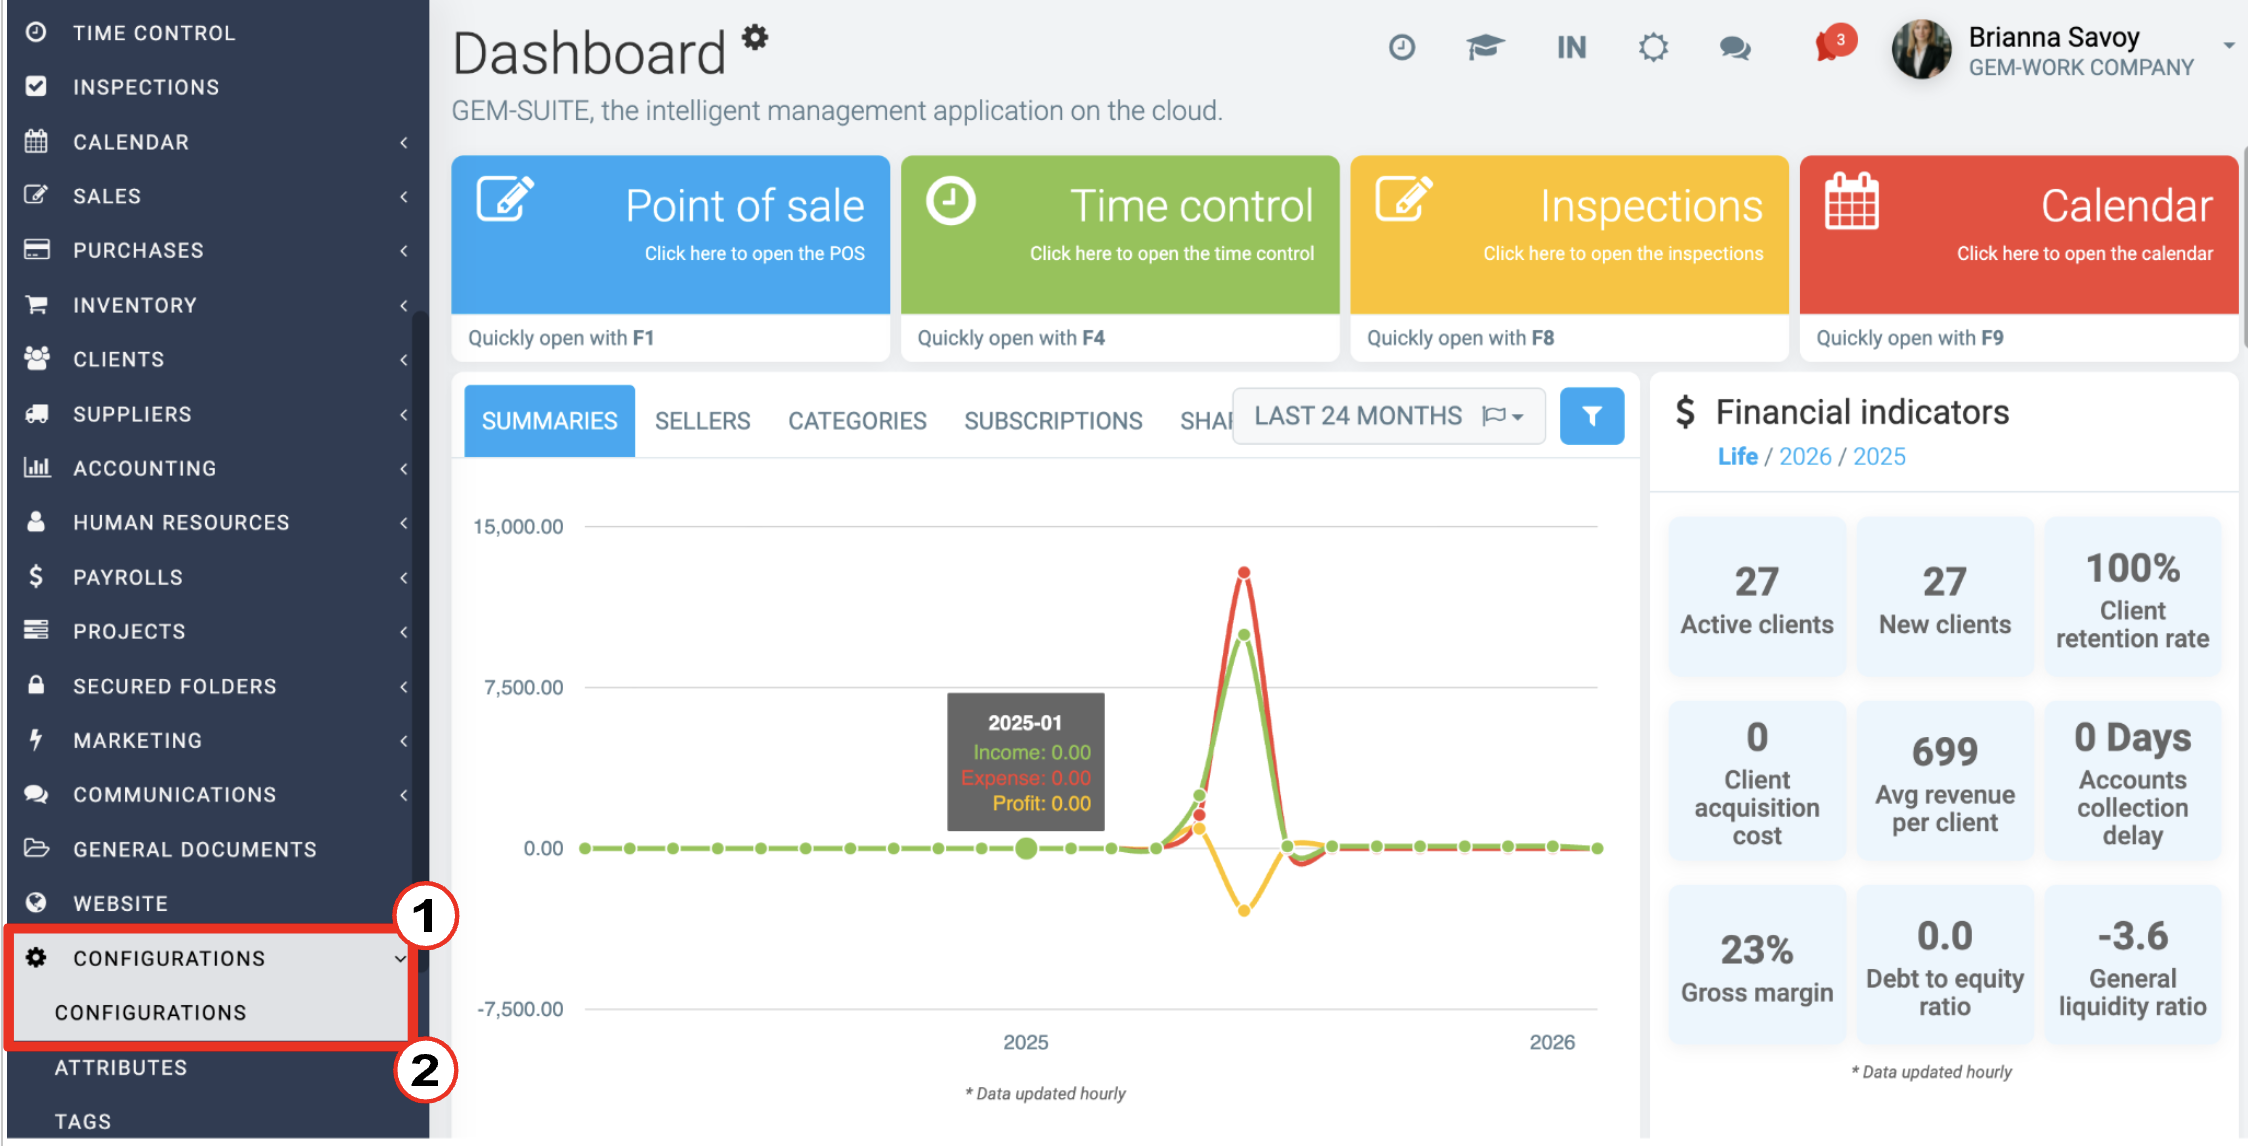The image size is (2248, 1146).
Task: Click the Marketing lightning bolt icon
Action: click(x=36, y=739)
